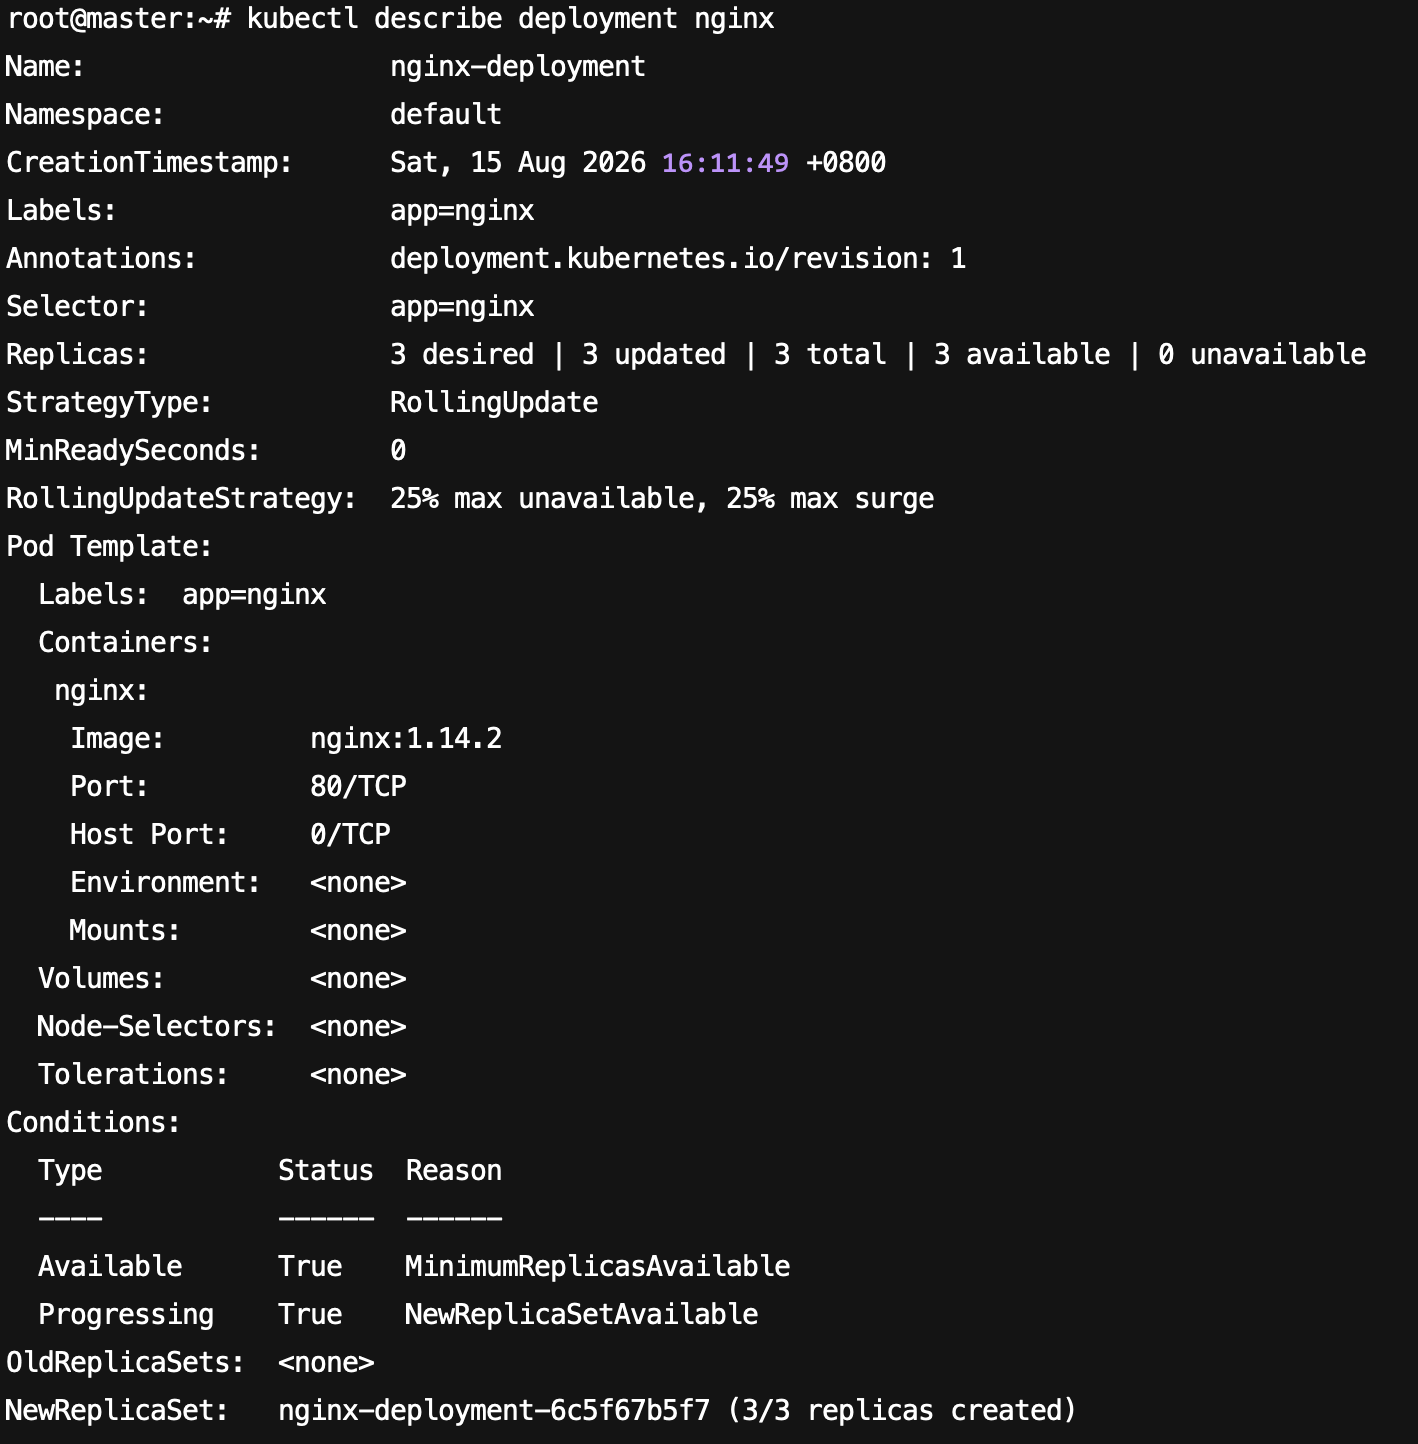
Task: Click the 80/TCP port value
Action: click(358, 787)
